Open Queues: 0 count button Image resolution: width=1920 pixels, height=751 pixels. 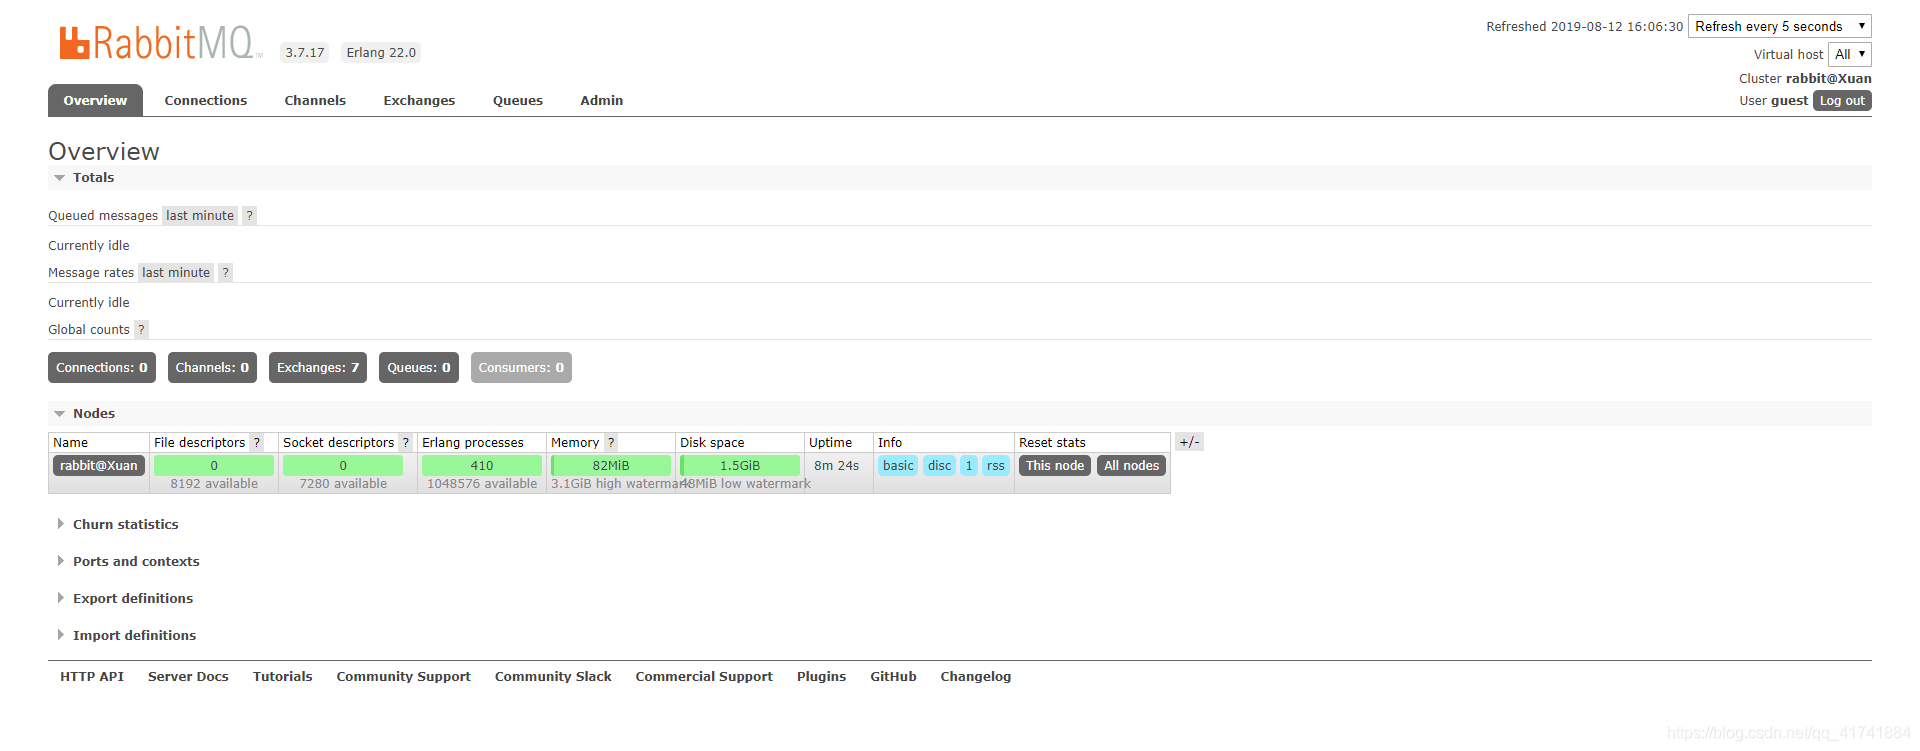click(419, 367)
